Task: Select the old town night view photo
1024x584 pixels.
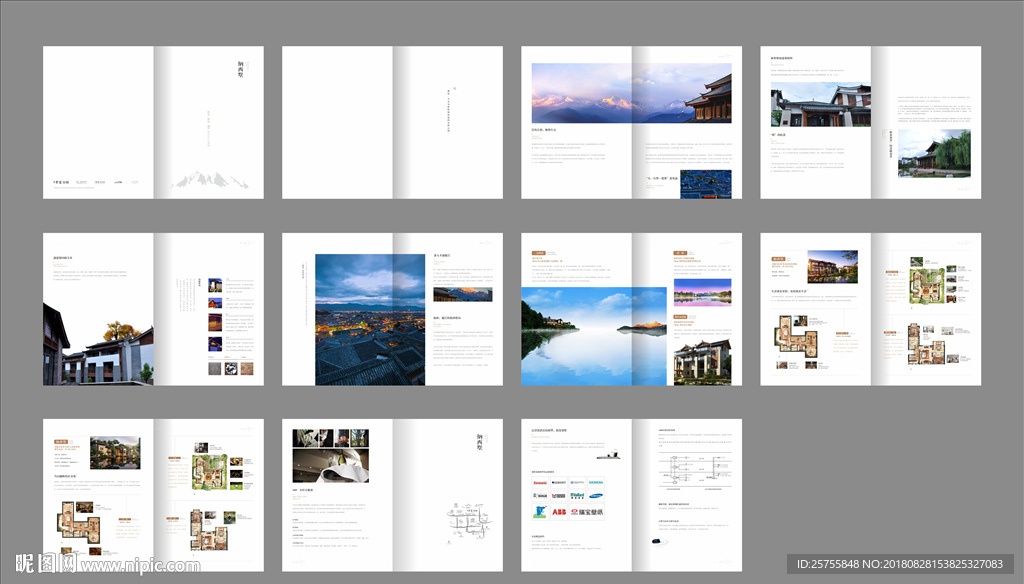Action: pos(370,320)
